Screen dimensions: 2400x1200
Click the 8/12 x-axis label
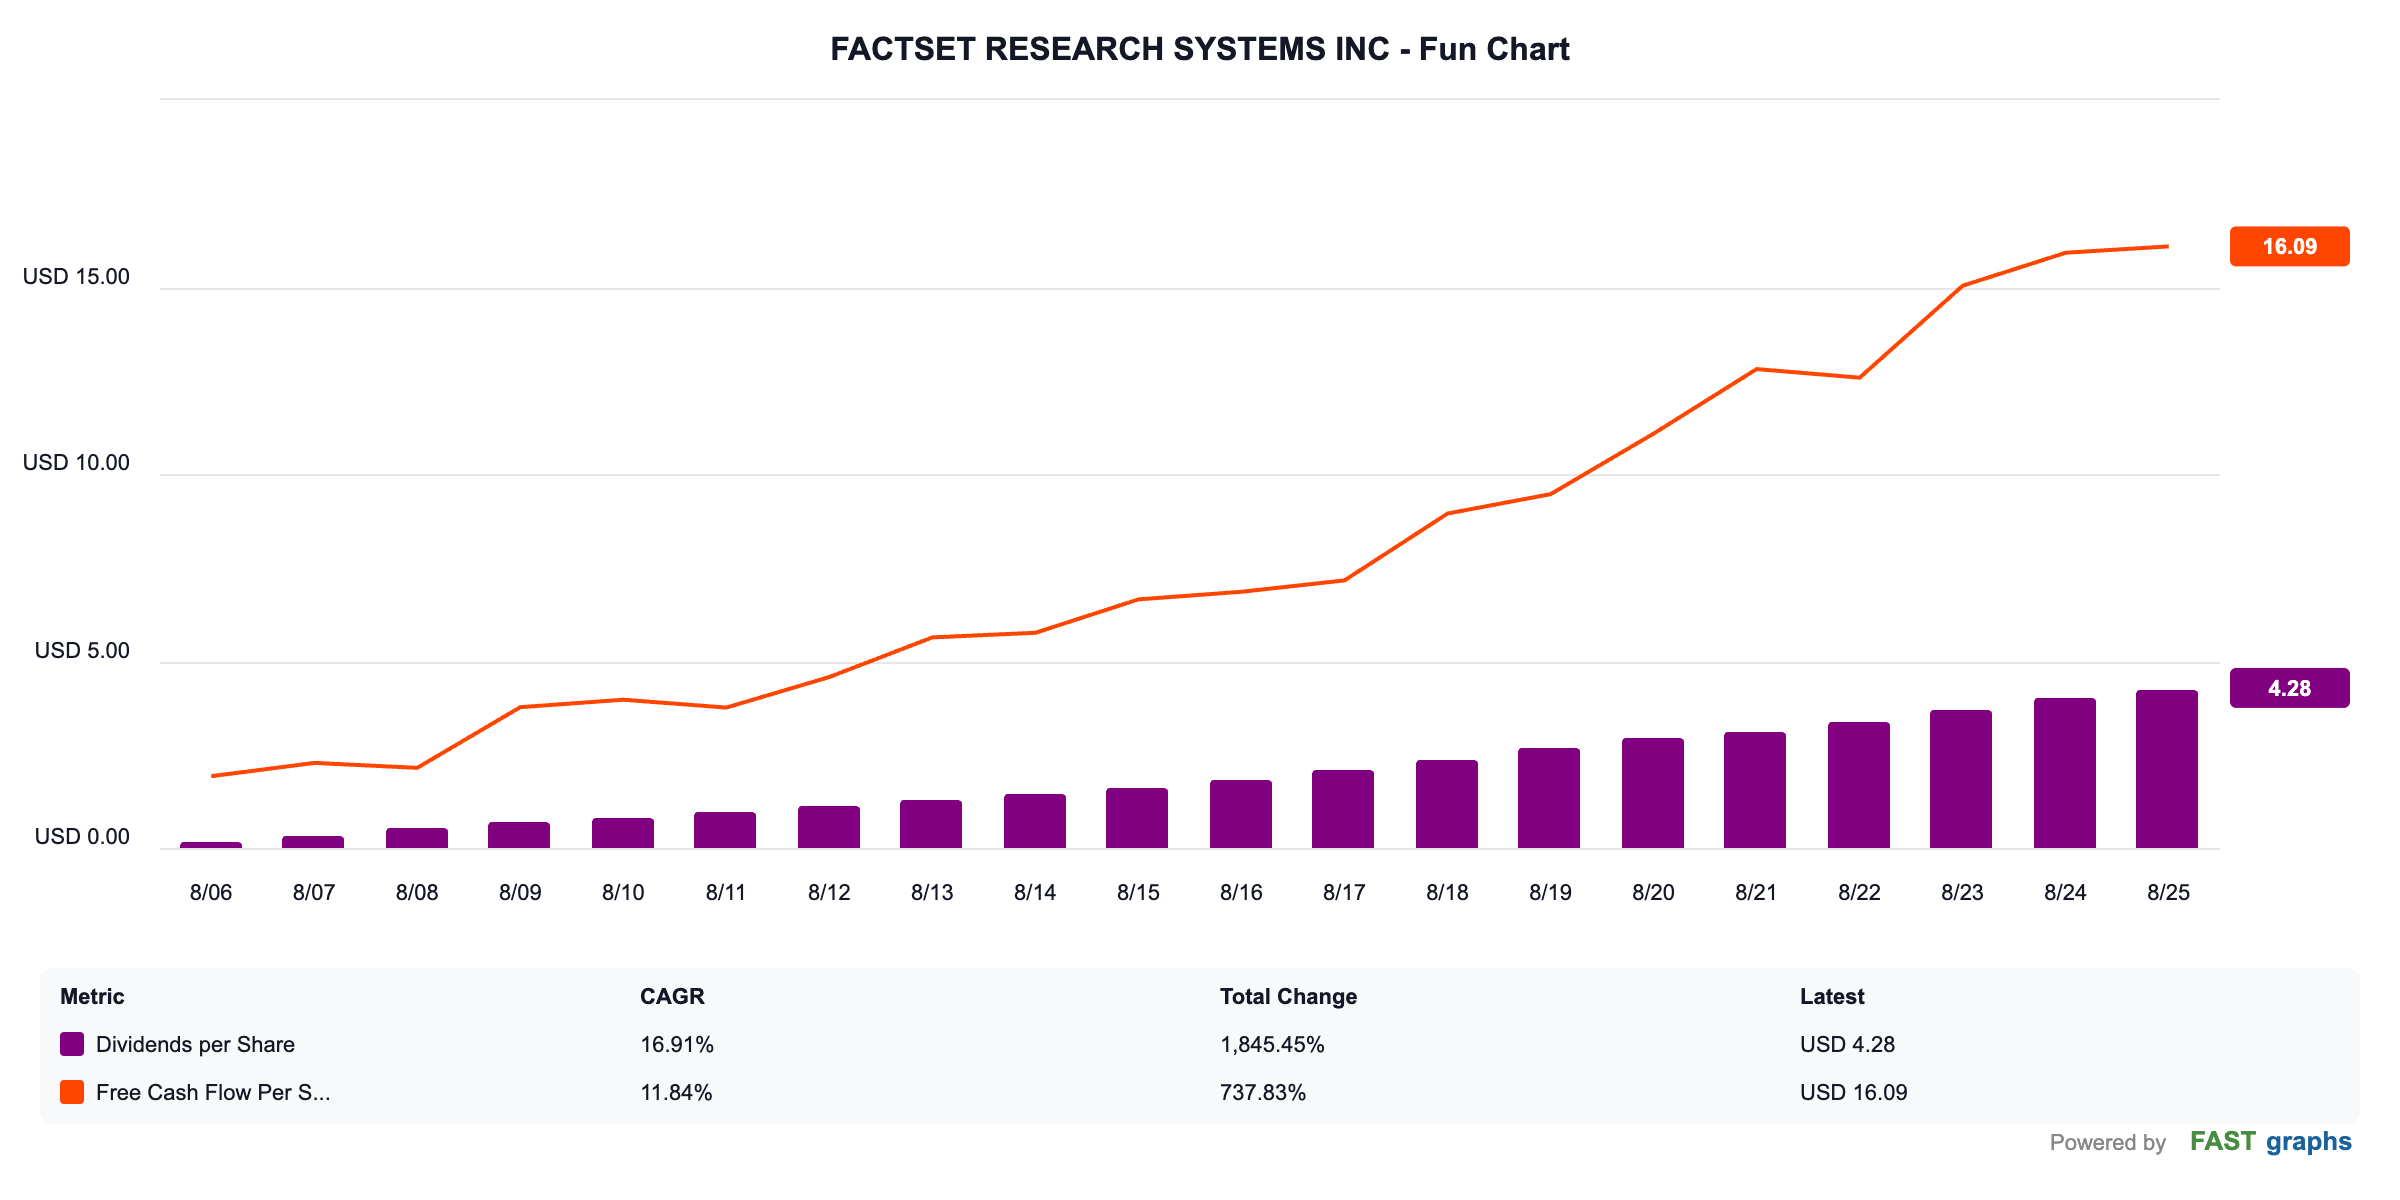pos(829,892)
